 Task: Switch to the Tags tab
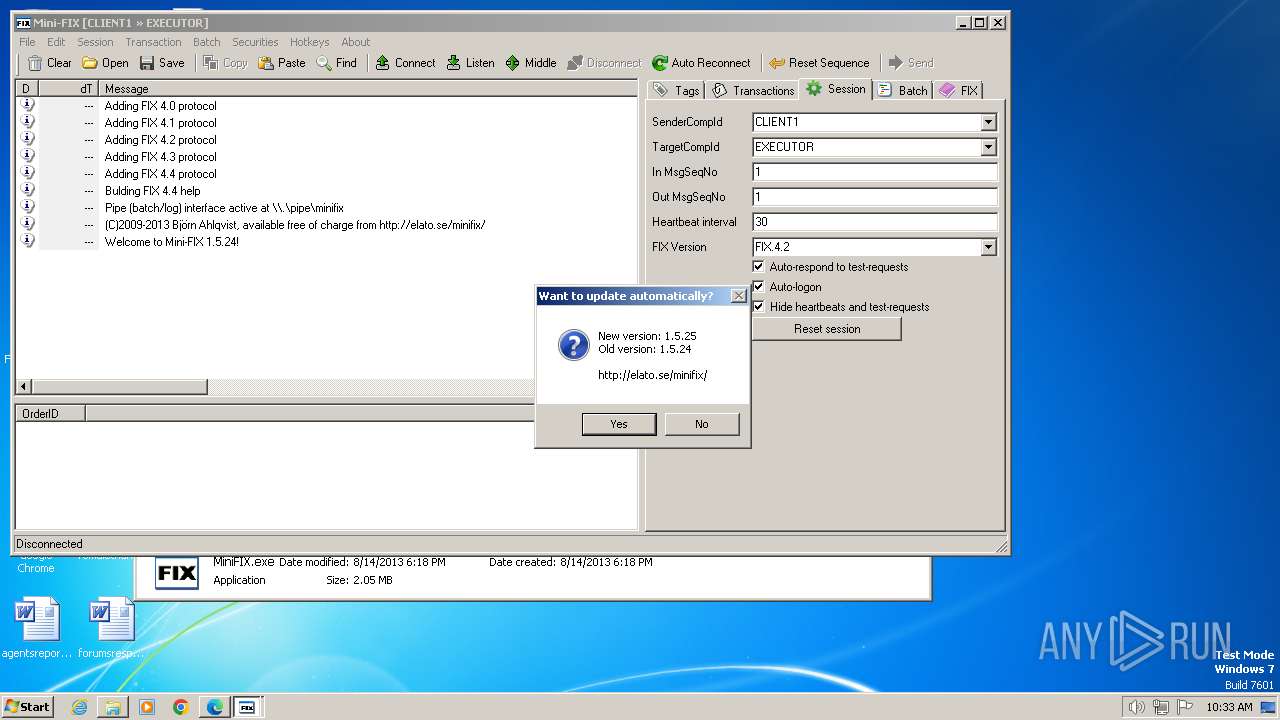click(x=677, y=90)
